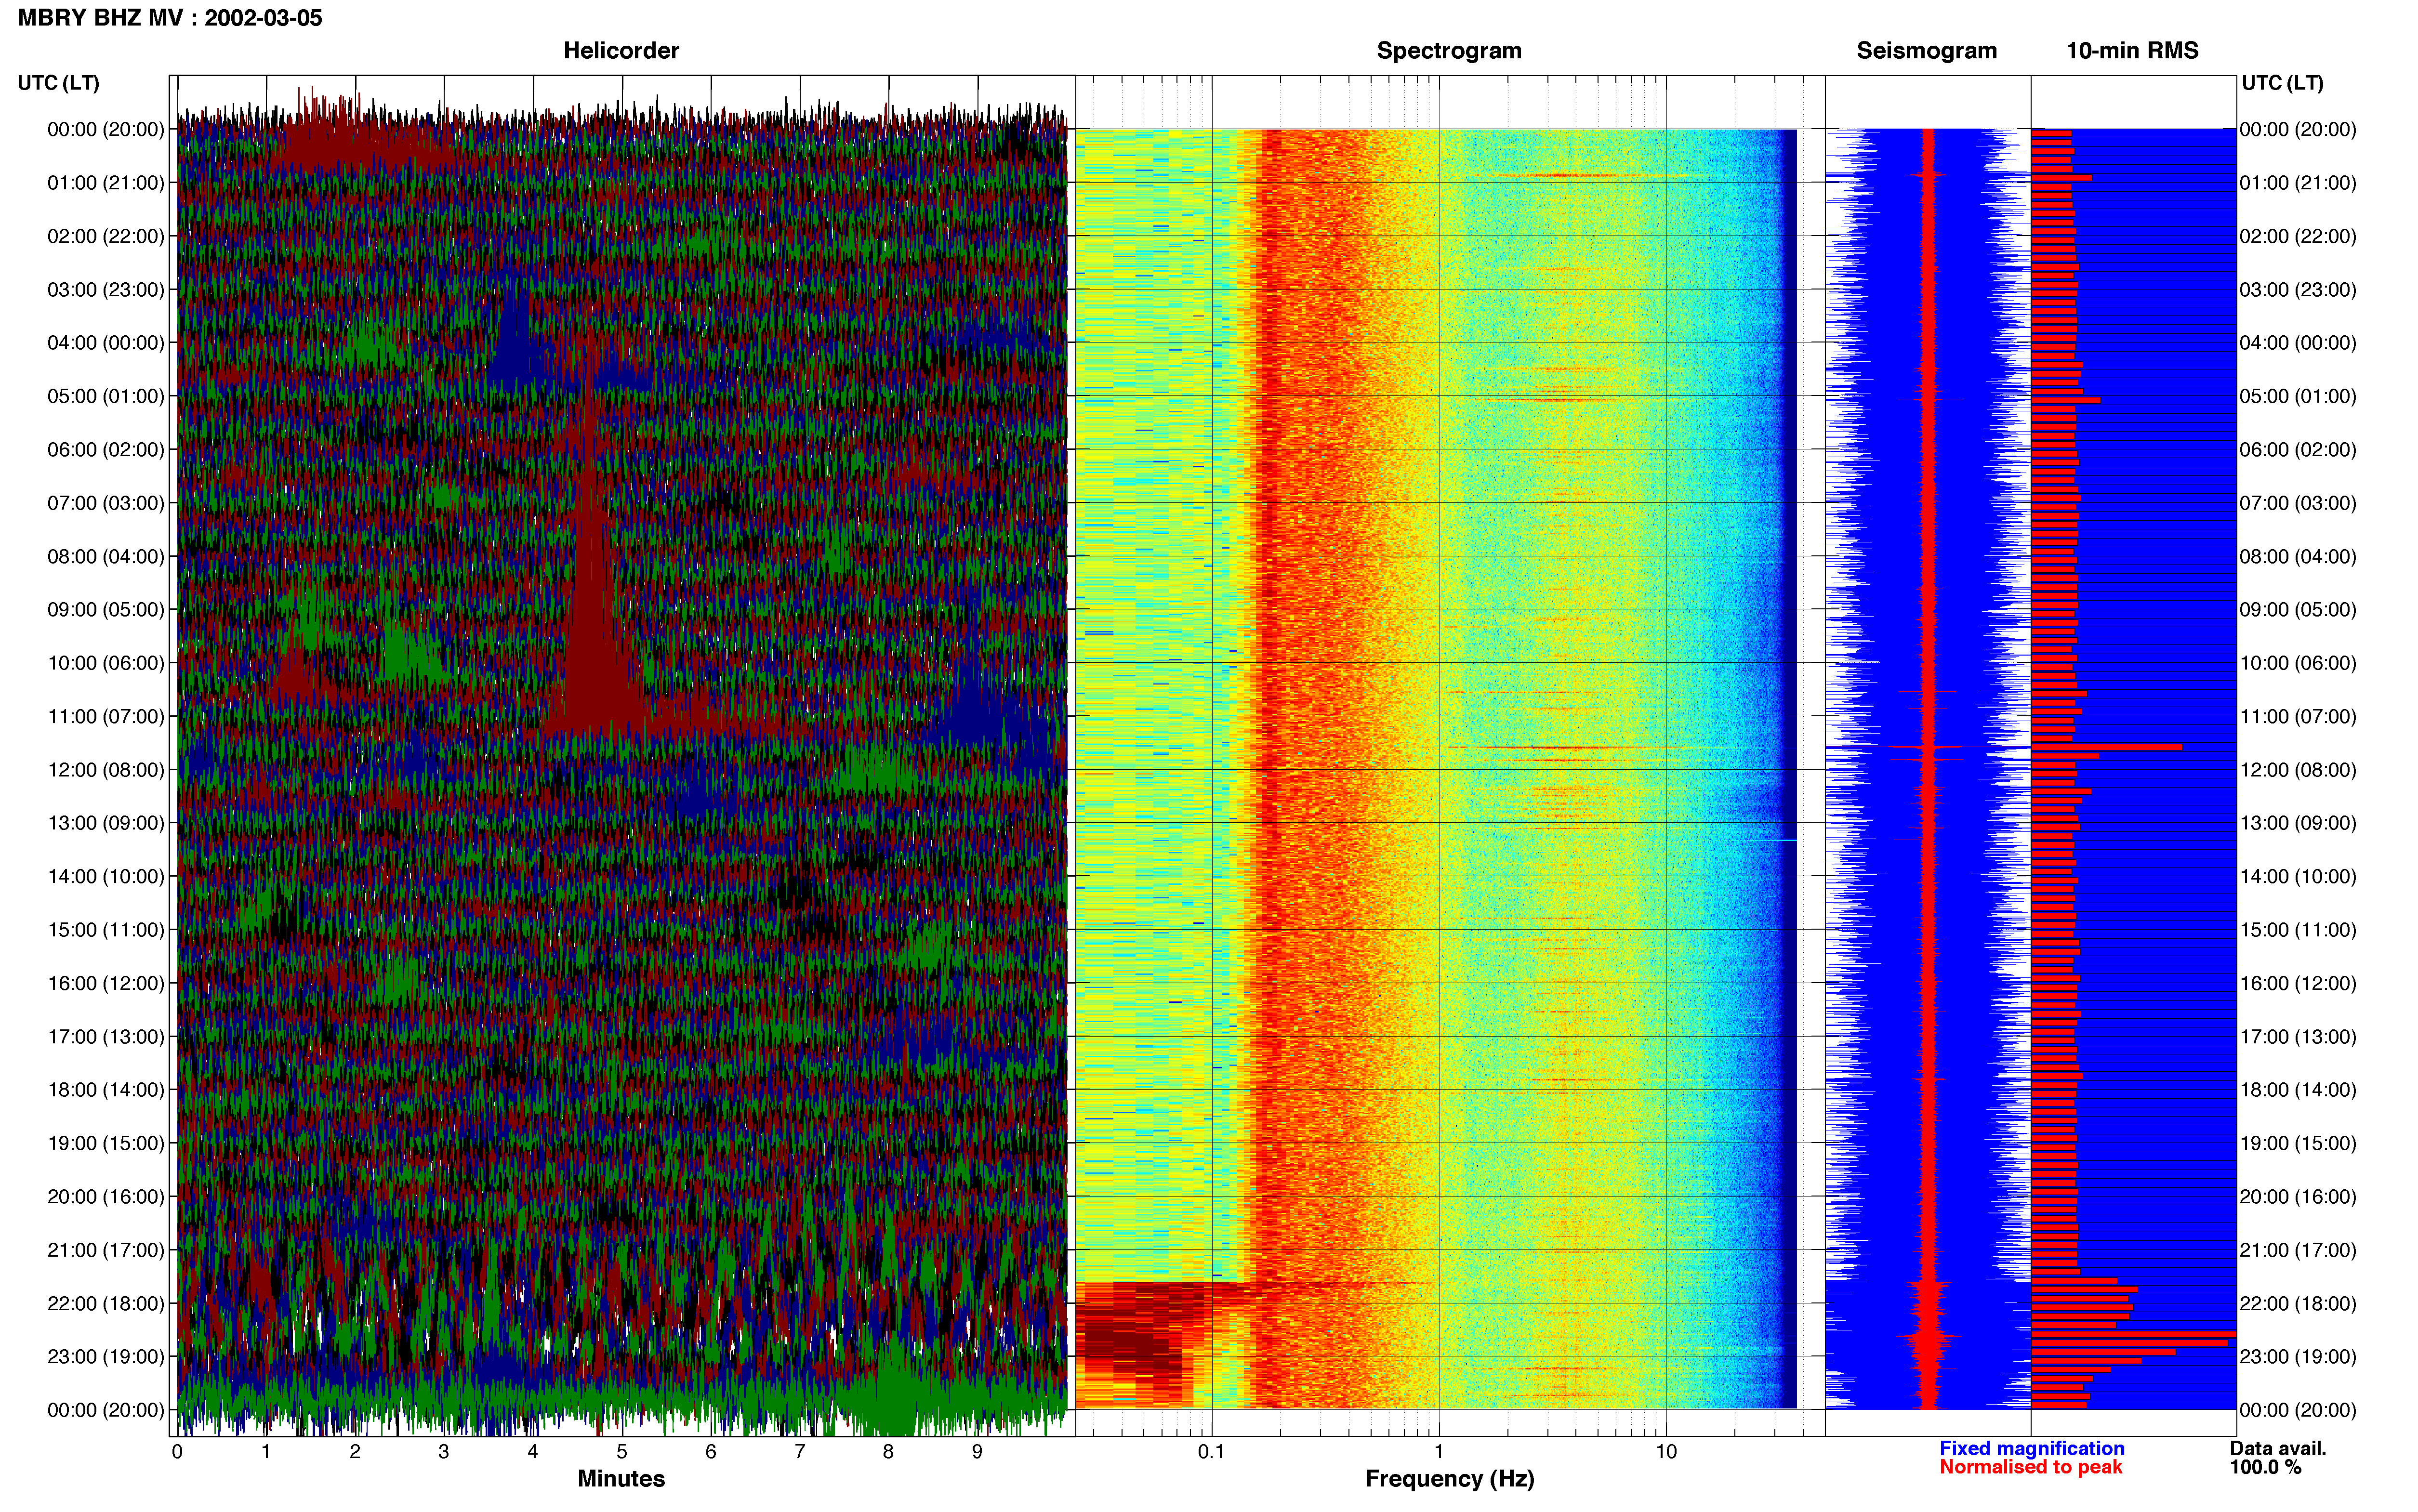Screen dimensions: 2418x1512
Task: Click the Normalised to peak legend text
Action: (2030, 1467)
